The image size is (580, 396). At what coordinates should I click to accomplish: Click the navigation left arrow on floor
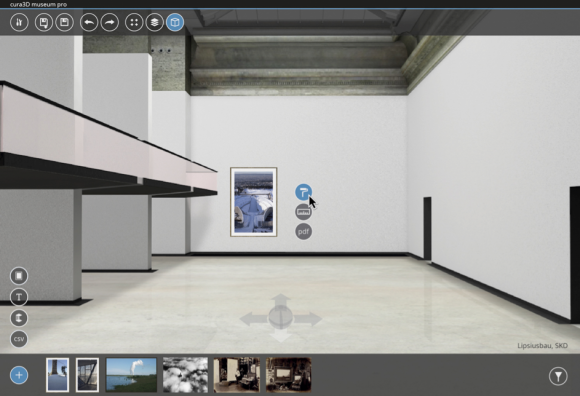point(253,319)
